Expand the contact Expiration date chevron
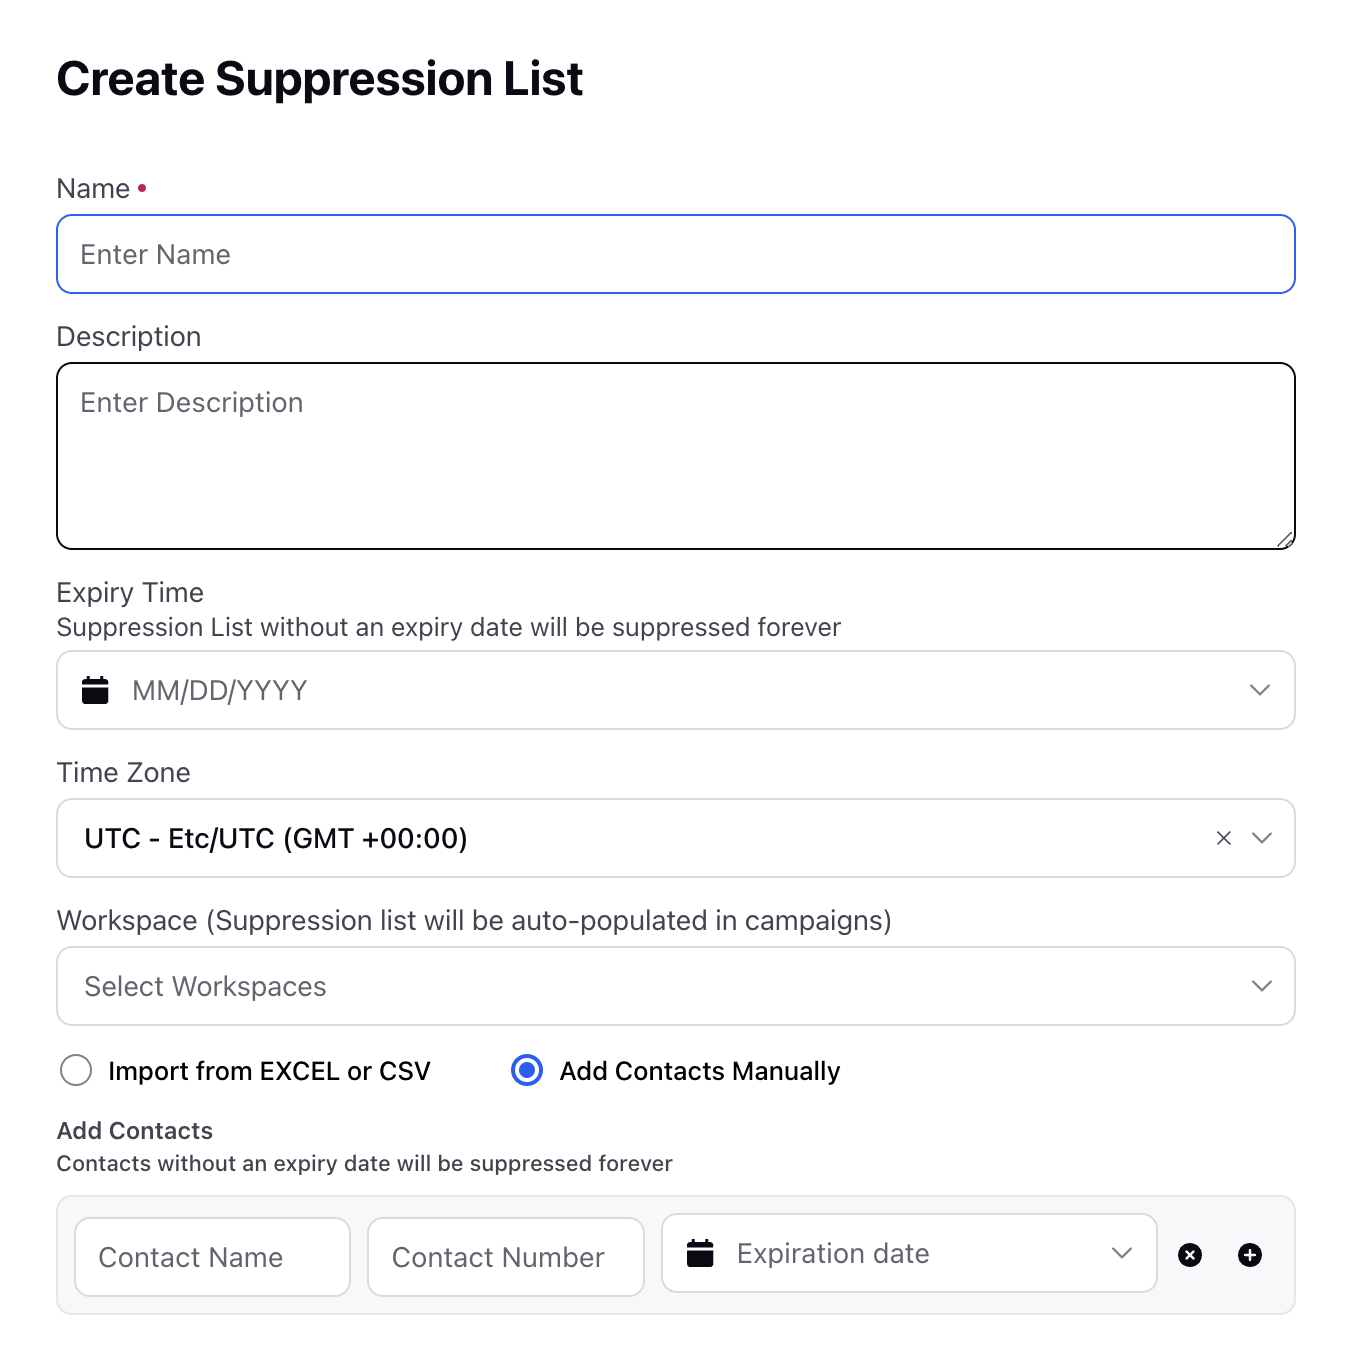The height and width of the screenshot is (1346, 1354). point(1122,1253)
